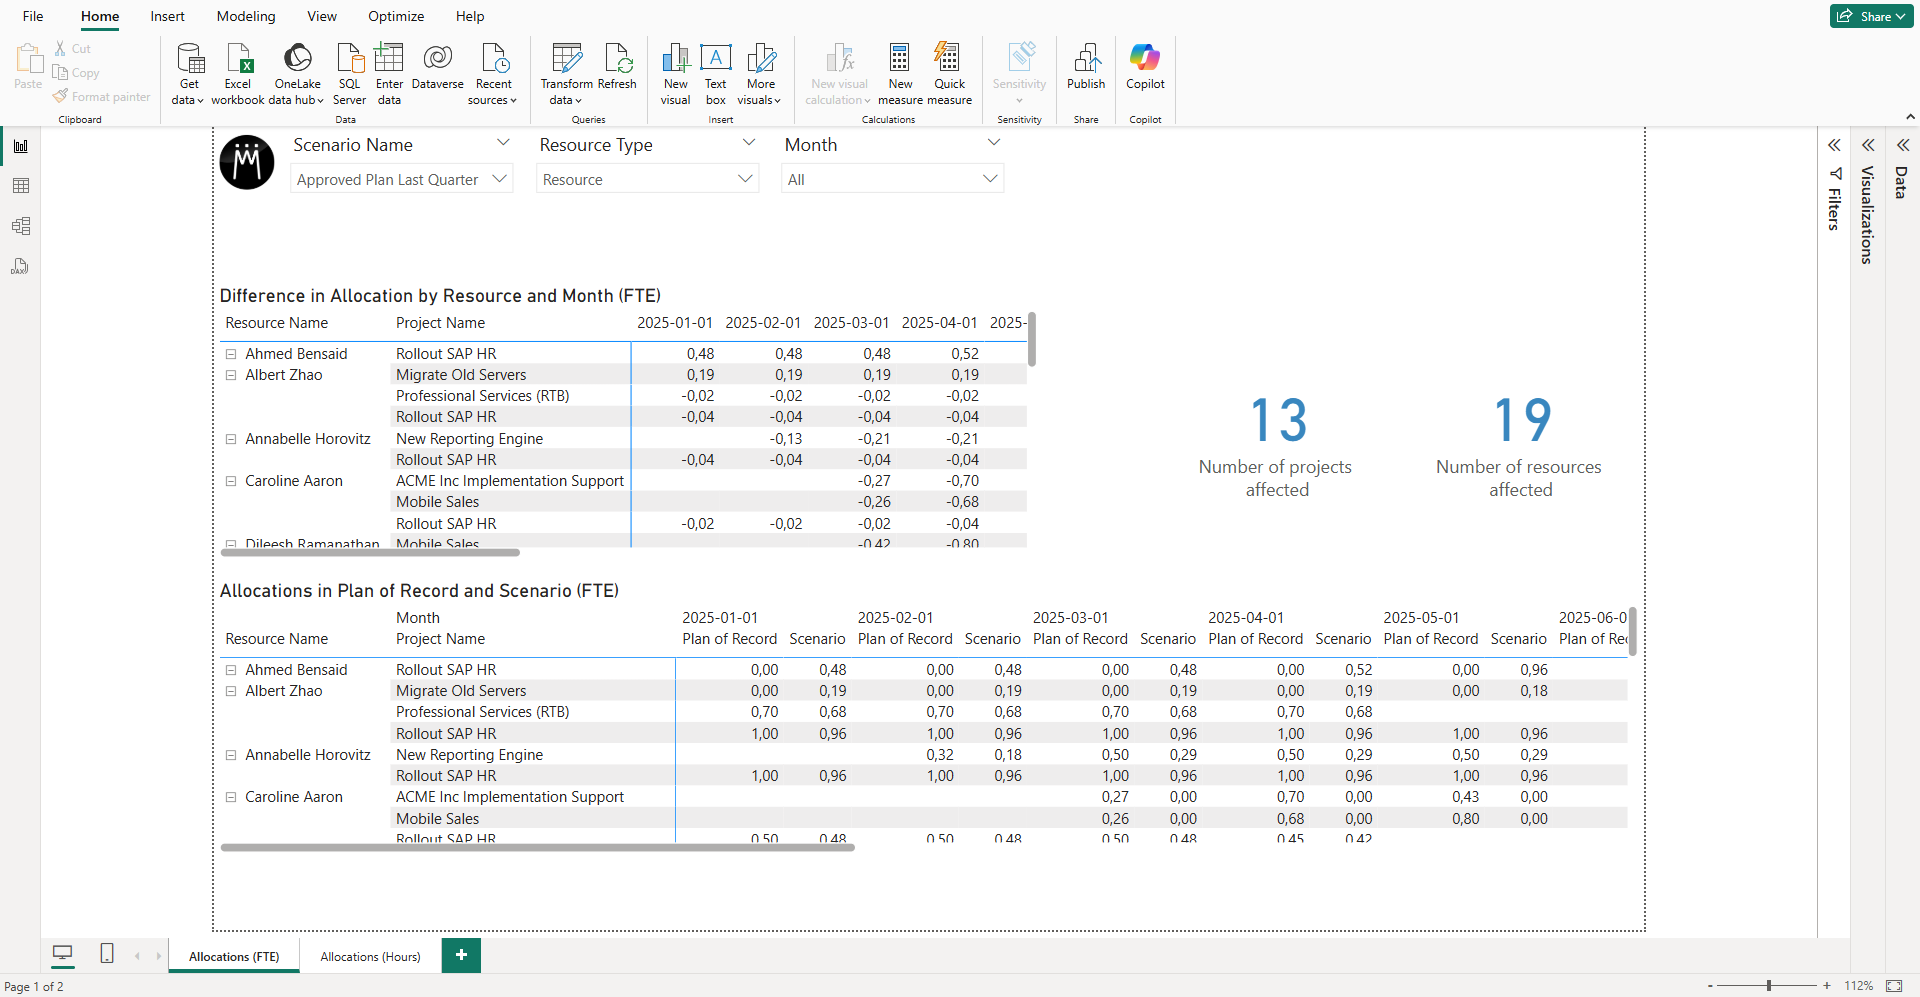
Task: Collapse the Scenario Name slicer header
Action: click(503, 143)
